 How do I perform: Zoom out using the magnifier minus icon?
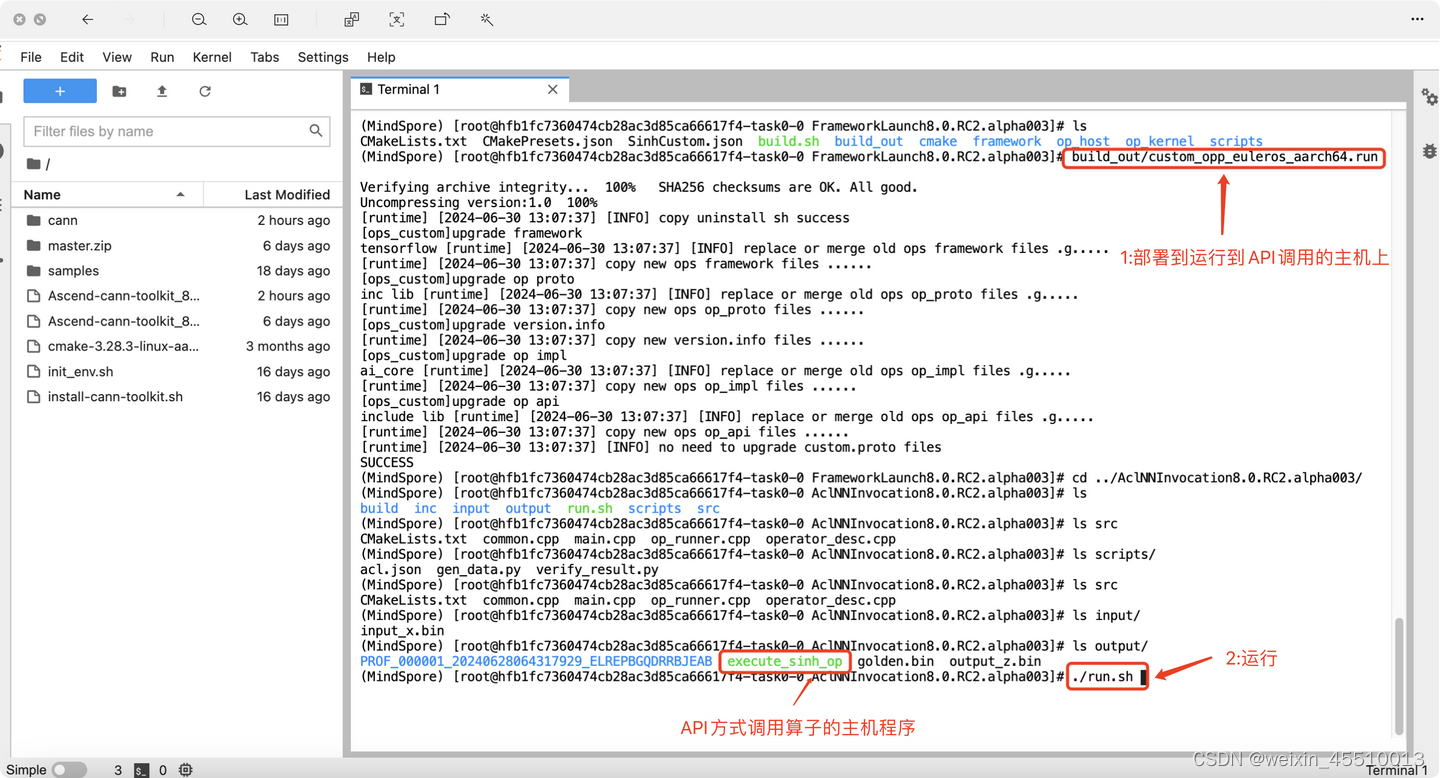coord(199,19)
